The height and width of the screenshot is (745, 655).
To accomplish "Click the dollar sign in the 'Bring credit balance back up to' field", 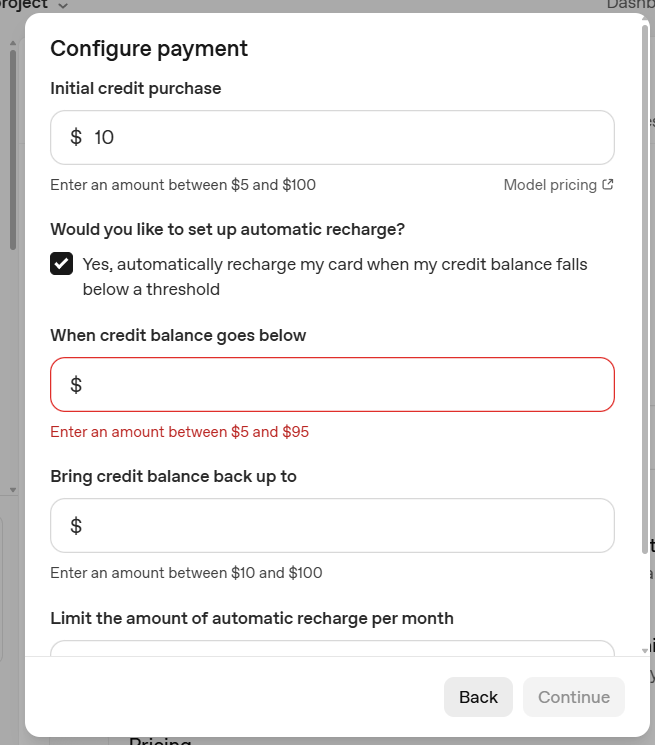I will pyautogui.click(x=76, y=525).
